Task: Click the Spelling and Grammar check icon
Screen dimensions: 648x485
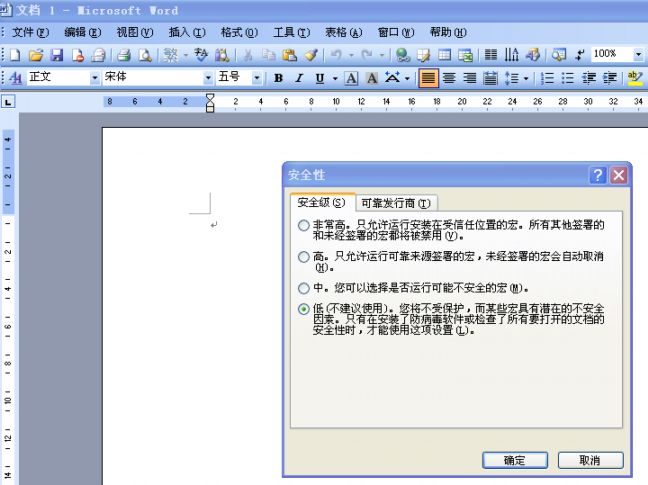Action: (201, 55)
